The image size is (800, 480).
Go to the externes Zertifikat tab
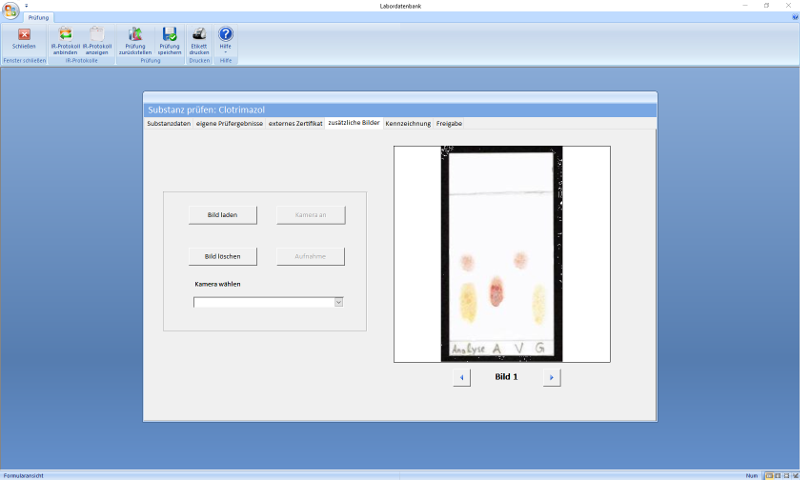[295, 123]
